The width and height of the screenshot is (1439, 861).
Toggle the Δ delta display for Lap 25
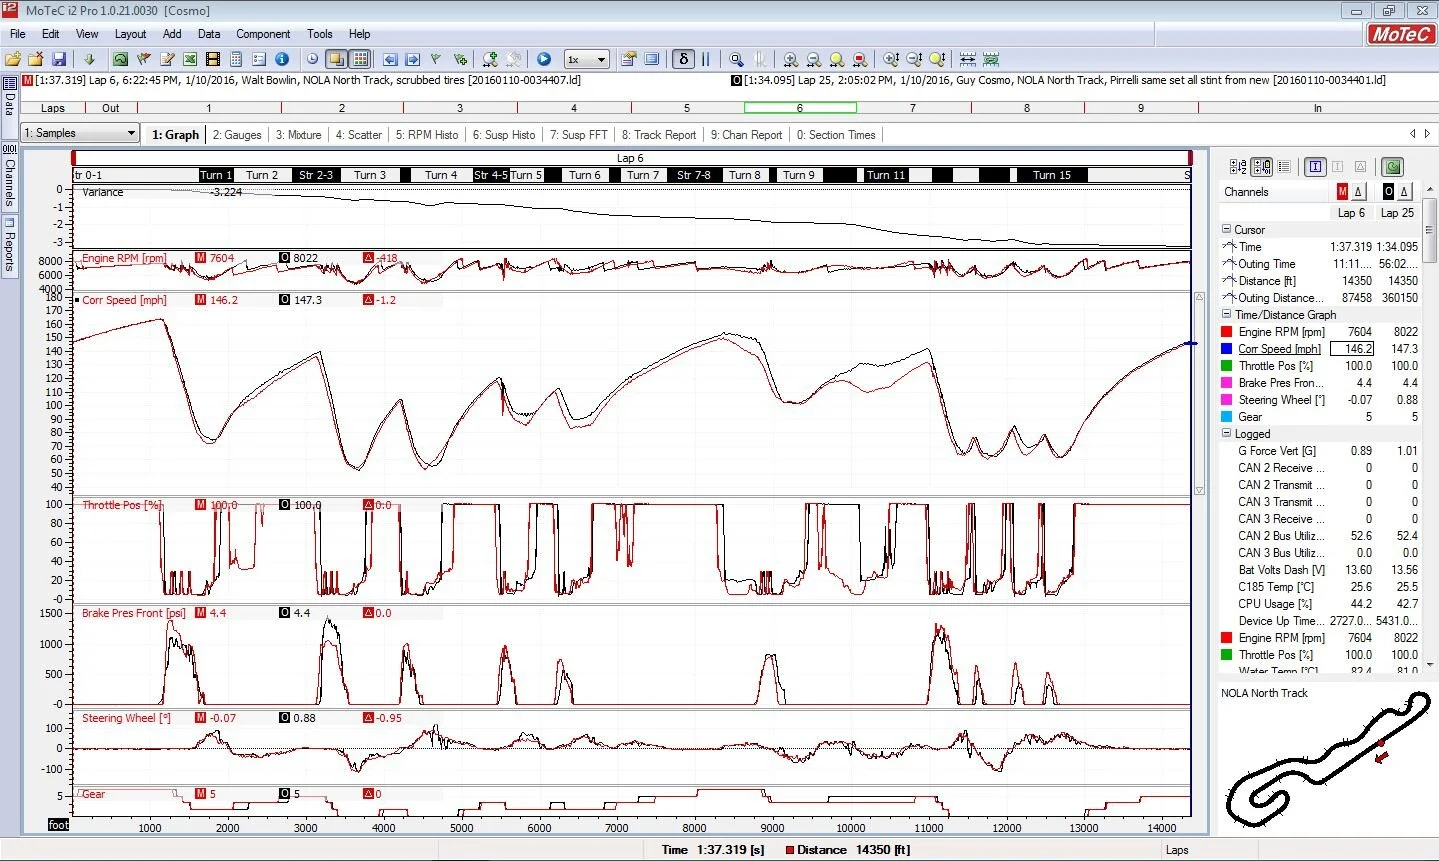[x=1404, y=191]
